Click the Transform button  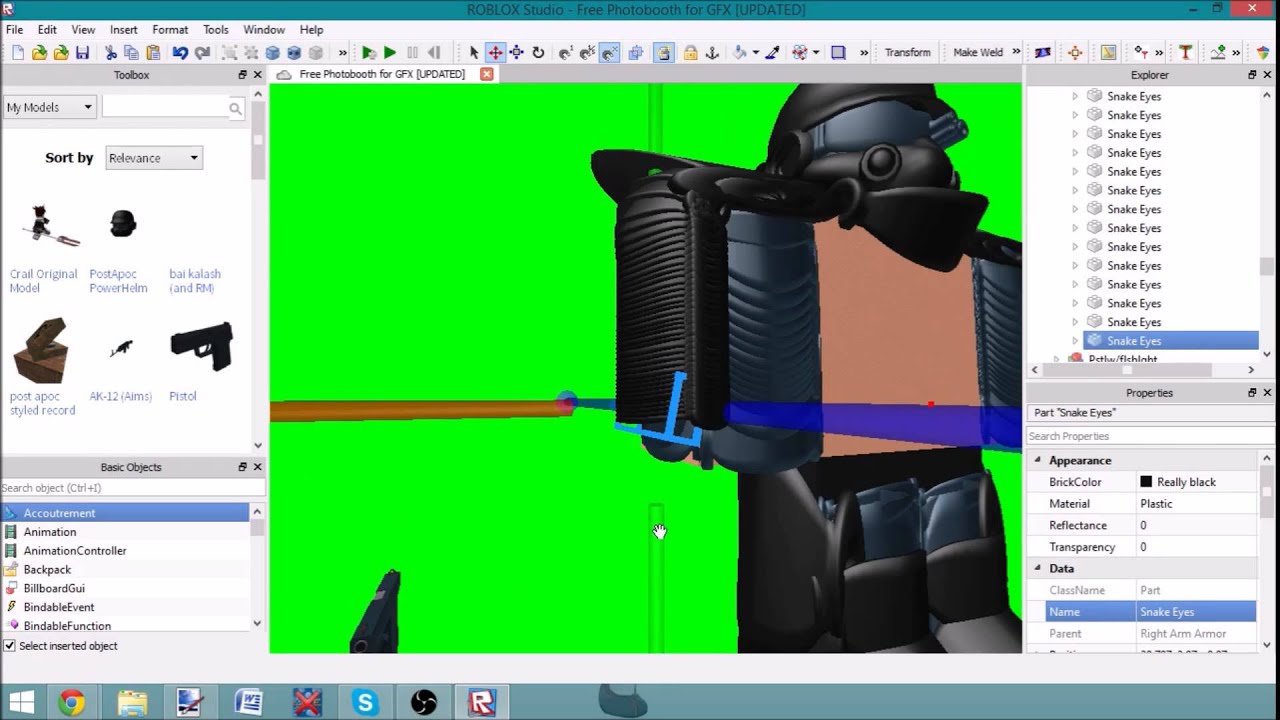coord(907,53)
